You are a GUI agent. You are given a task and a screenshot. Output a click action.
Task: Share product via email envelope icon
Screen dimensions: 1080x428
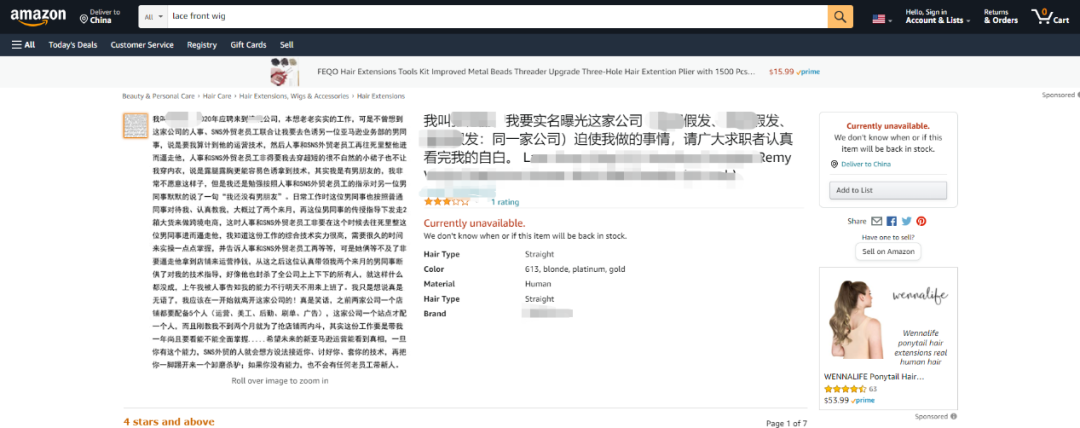click(877, 221)
